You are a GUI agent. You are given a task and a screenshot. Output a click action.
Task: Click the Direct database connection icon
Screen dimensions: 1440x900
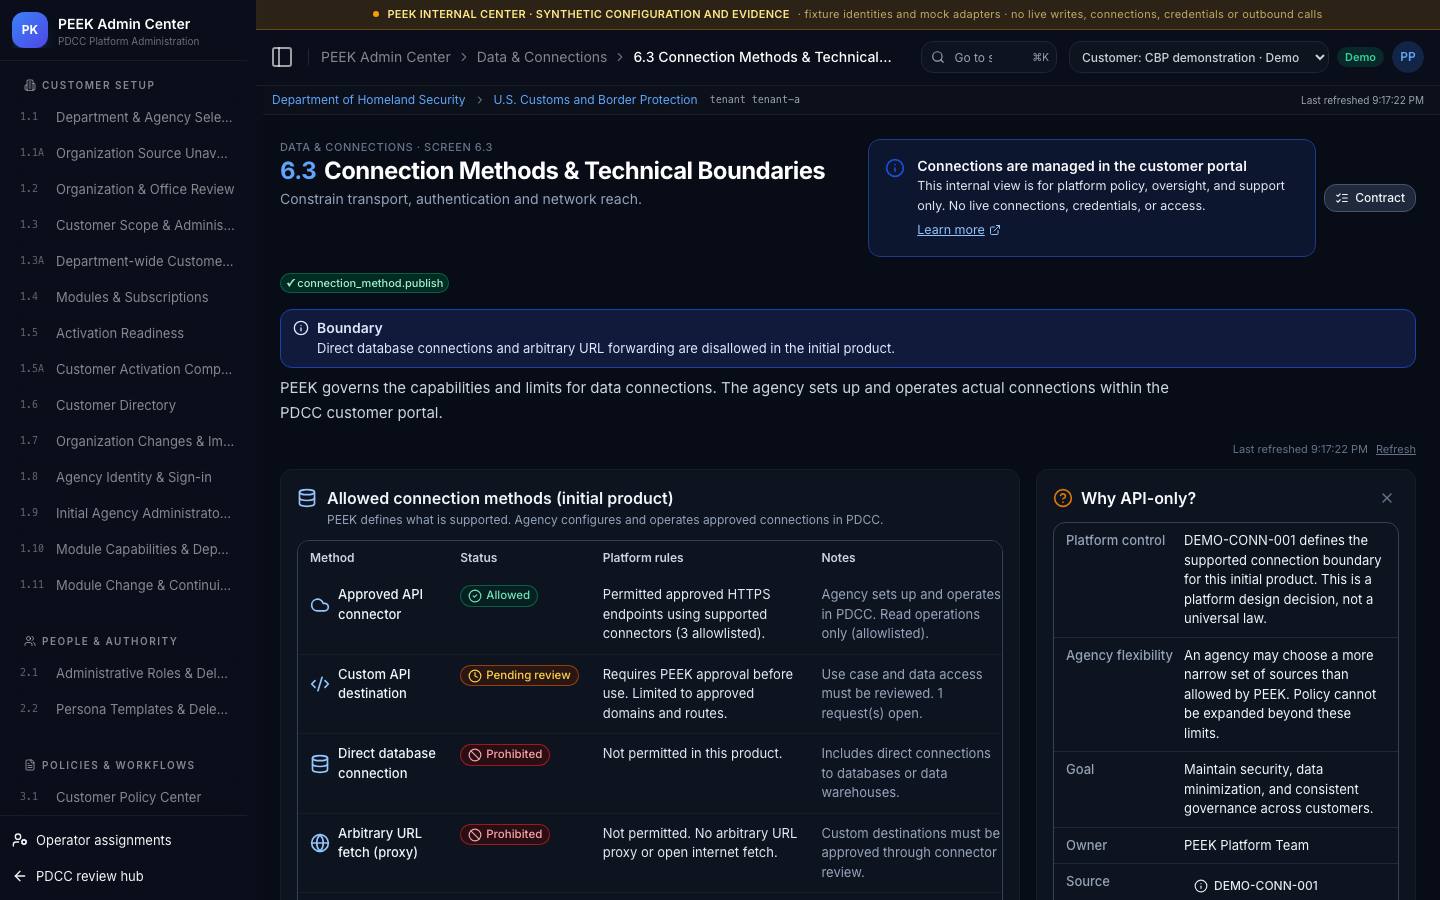click(x=320, y=764)
